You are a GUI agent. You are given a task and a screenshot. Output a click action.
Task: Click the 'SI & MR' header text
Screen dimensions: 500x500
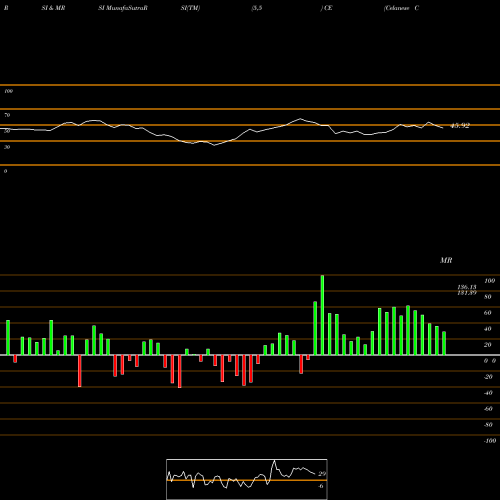53,8
